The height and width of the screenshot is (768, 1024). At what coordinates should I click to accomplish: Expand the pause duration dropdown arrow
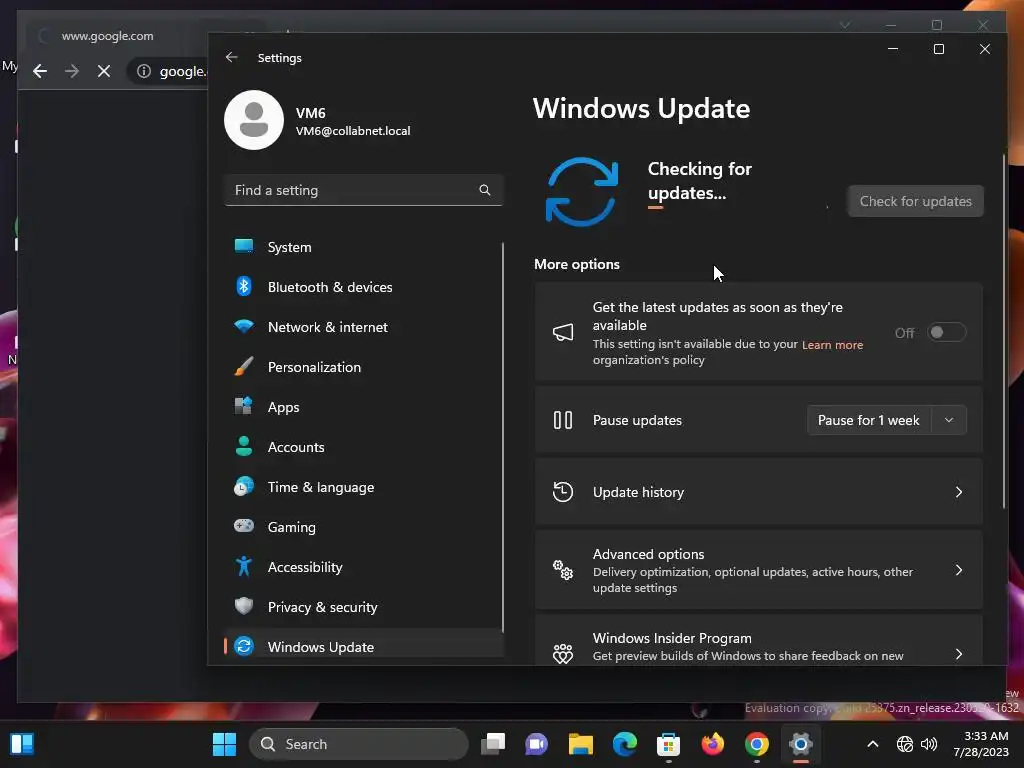pos(949,420)
